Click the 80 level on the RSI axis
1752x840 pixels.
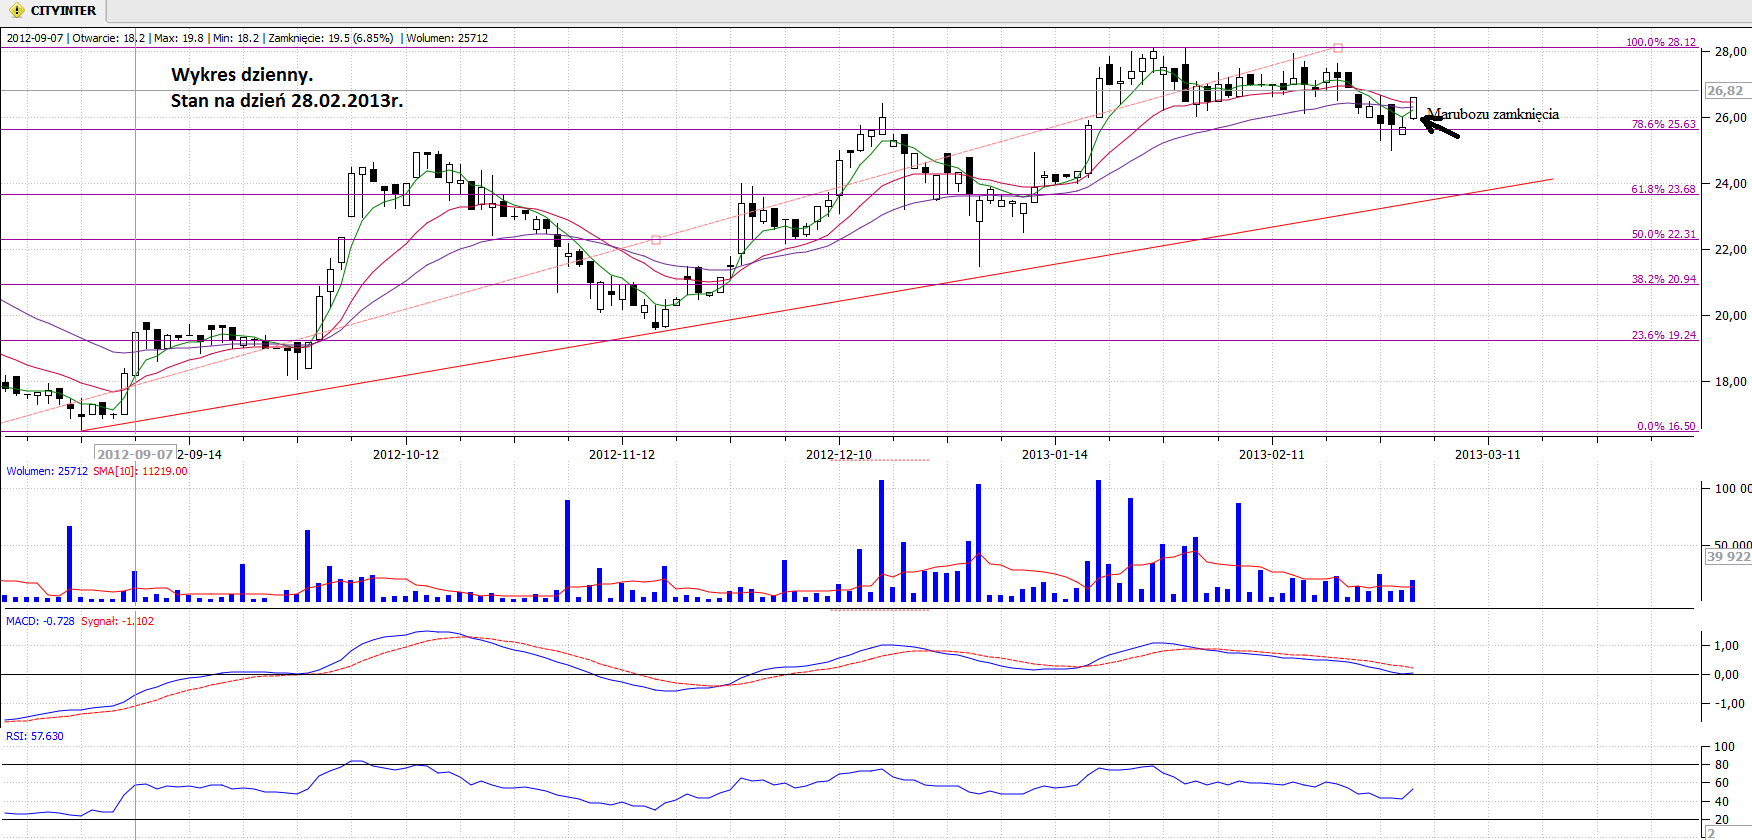point(1722,765)
